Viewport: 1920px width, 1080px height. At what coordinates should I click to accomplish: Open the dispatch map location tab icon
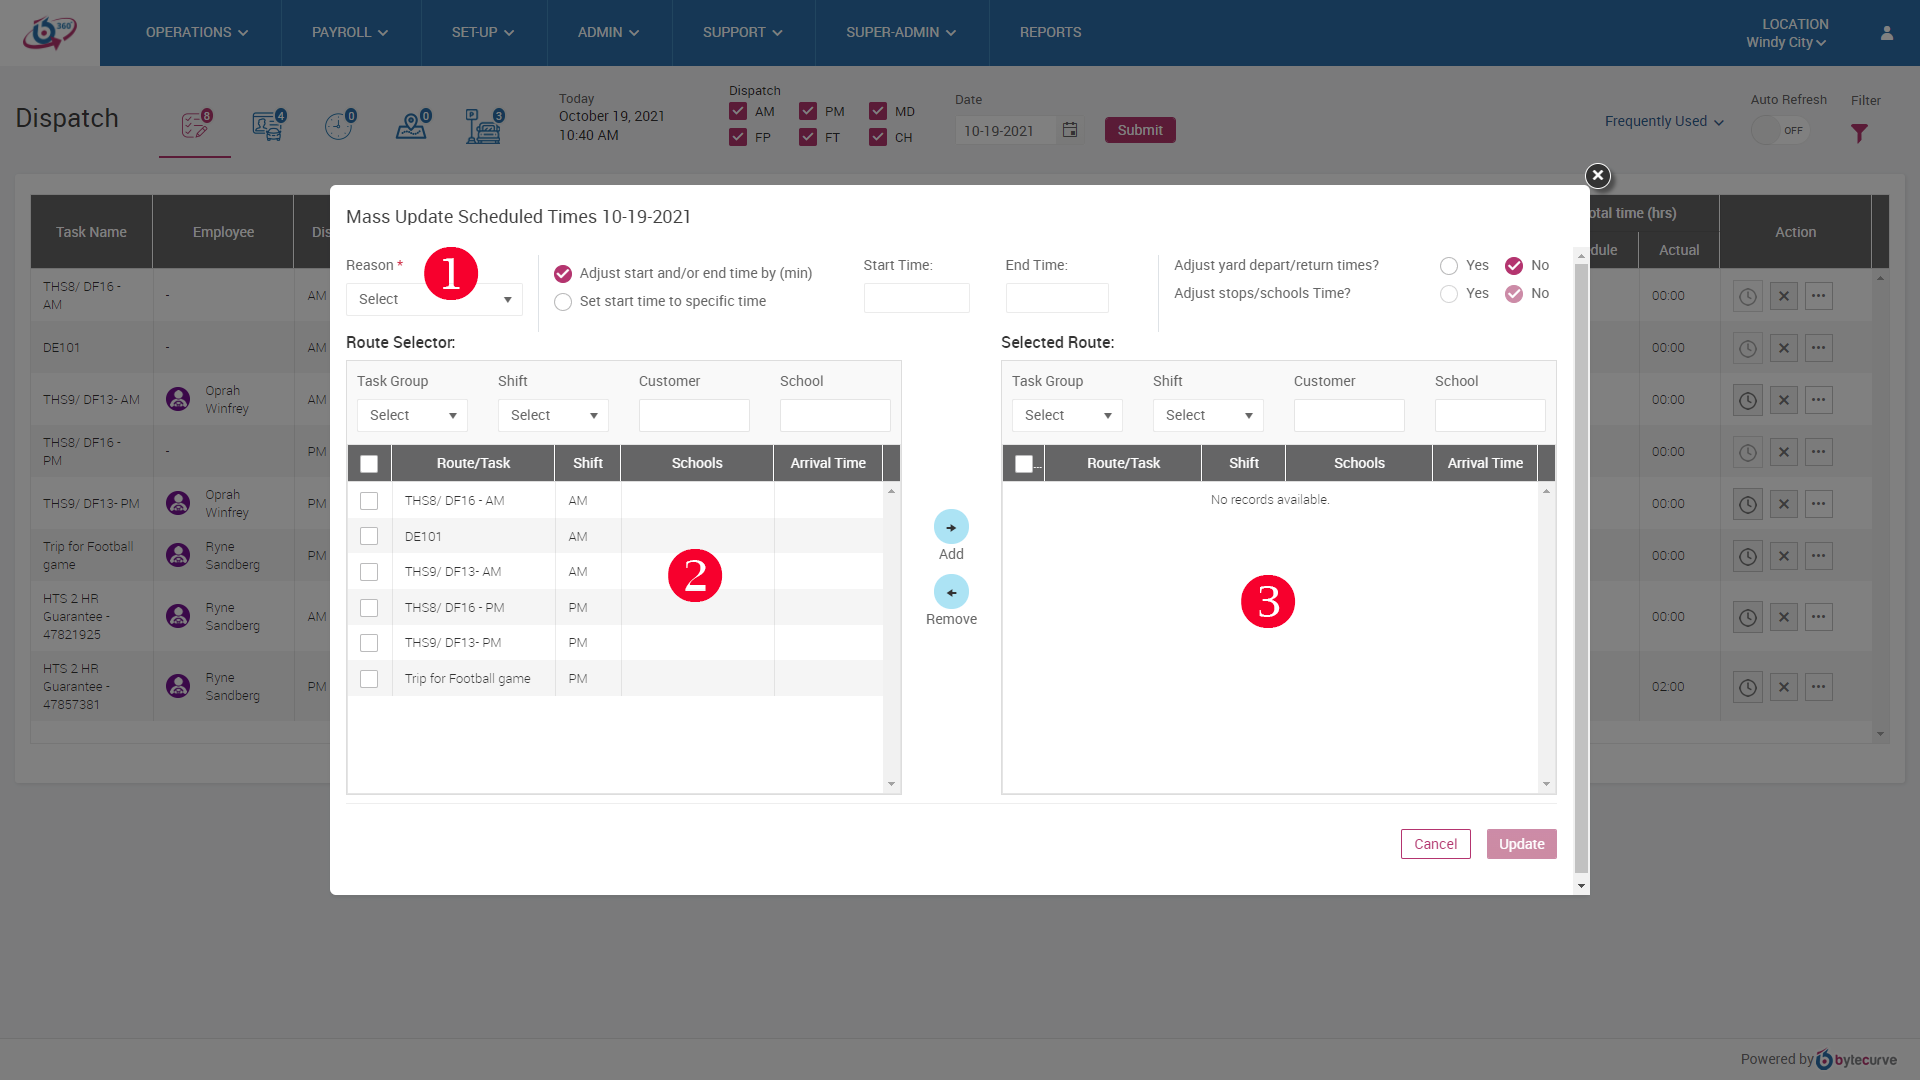411,126
